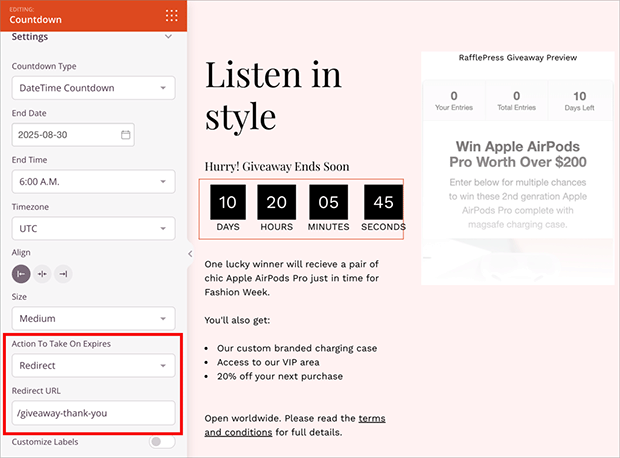
Task: Click the Total Entries counter
Action: tap(516, 101)
